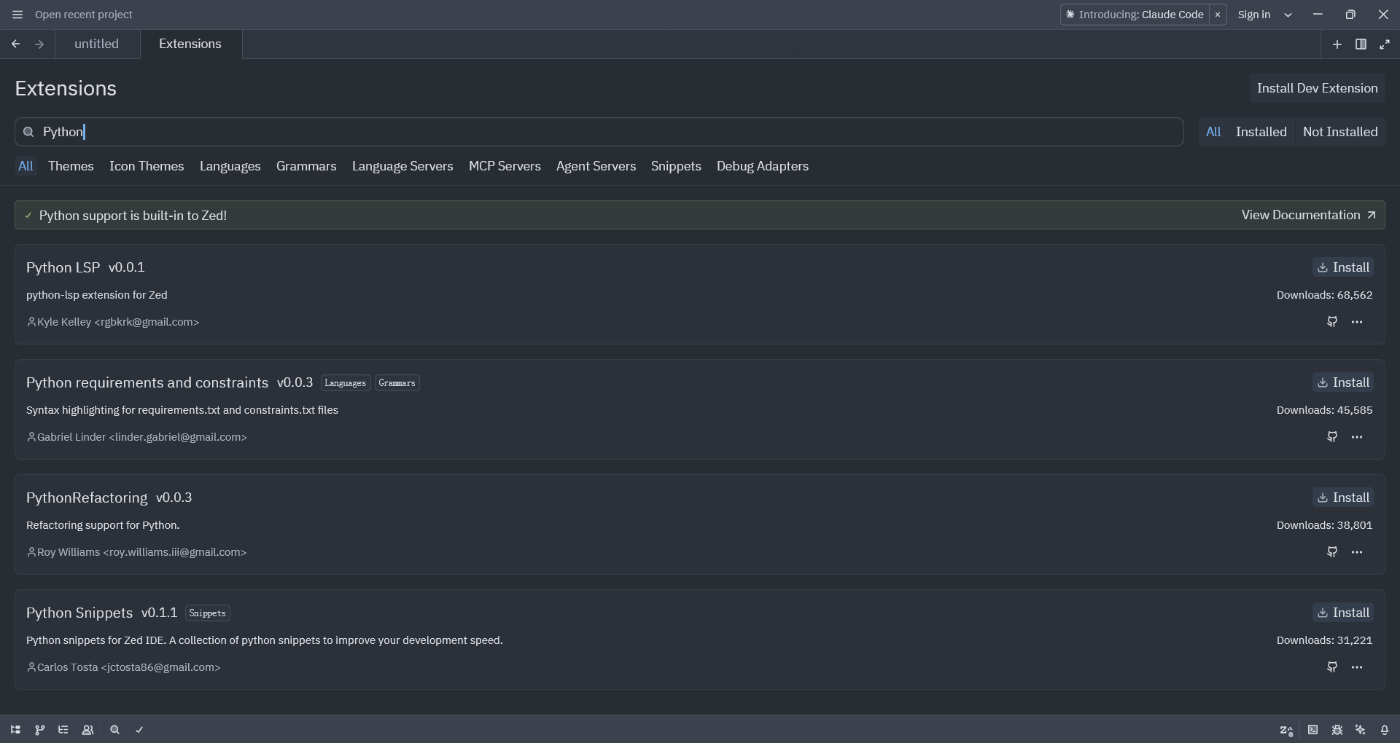1400x743 pixels.
Task: Switch to the Extensions tab
Action: pyautogui.click(x=190, y=44)
